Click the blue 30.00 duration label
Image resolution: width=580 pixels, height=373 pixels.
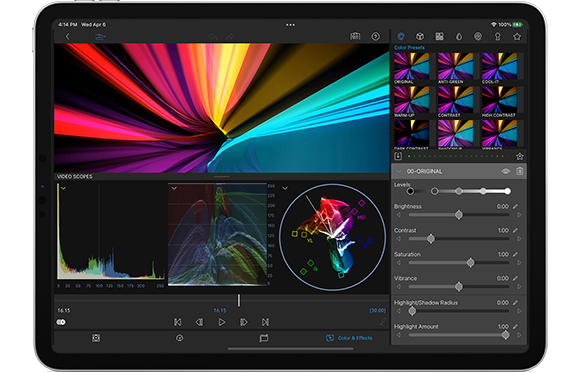click(x=377, y=310)
